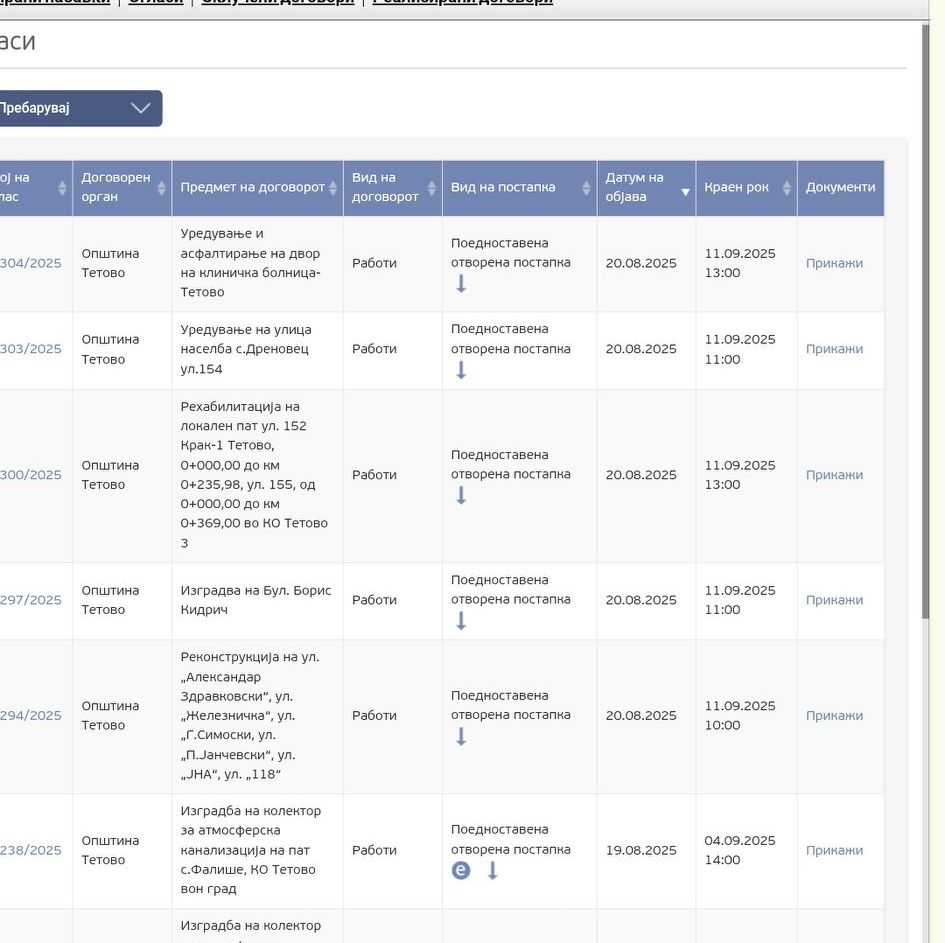Viewport: 945px width, 943px height.
Task: Click Општина Тетово in row 294/2025
Action: [x=110, y=715]
